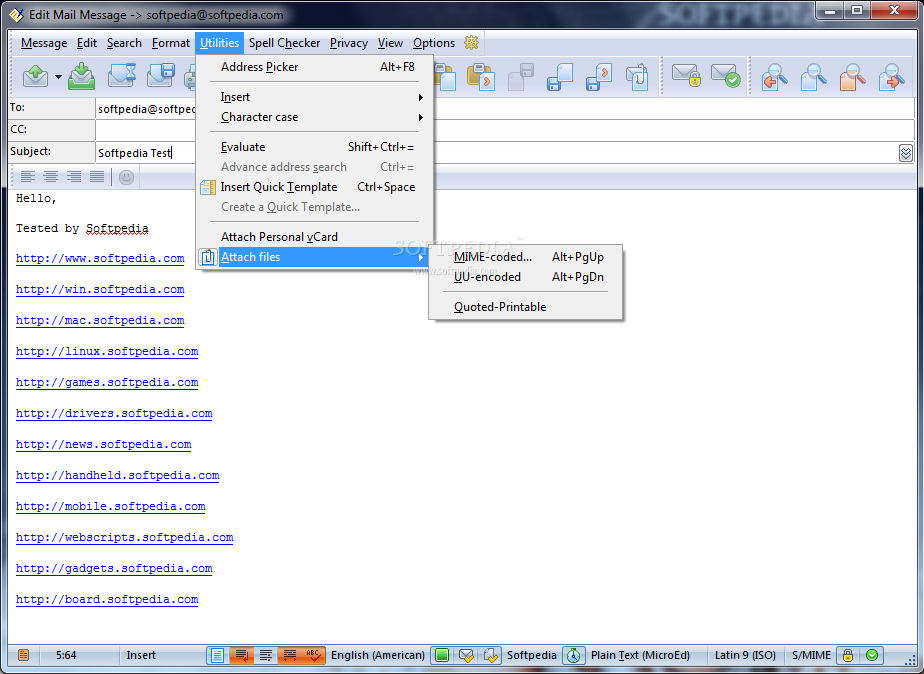
Task: Click the magnifier with red left arrow
Action: coord(775,77)
